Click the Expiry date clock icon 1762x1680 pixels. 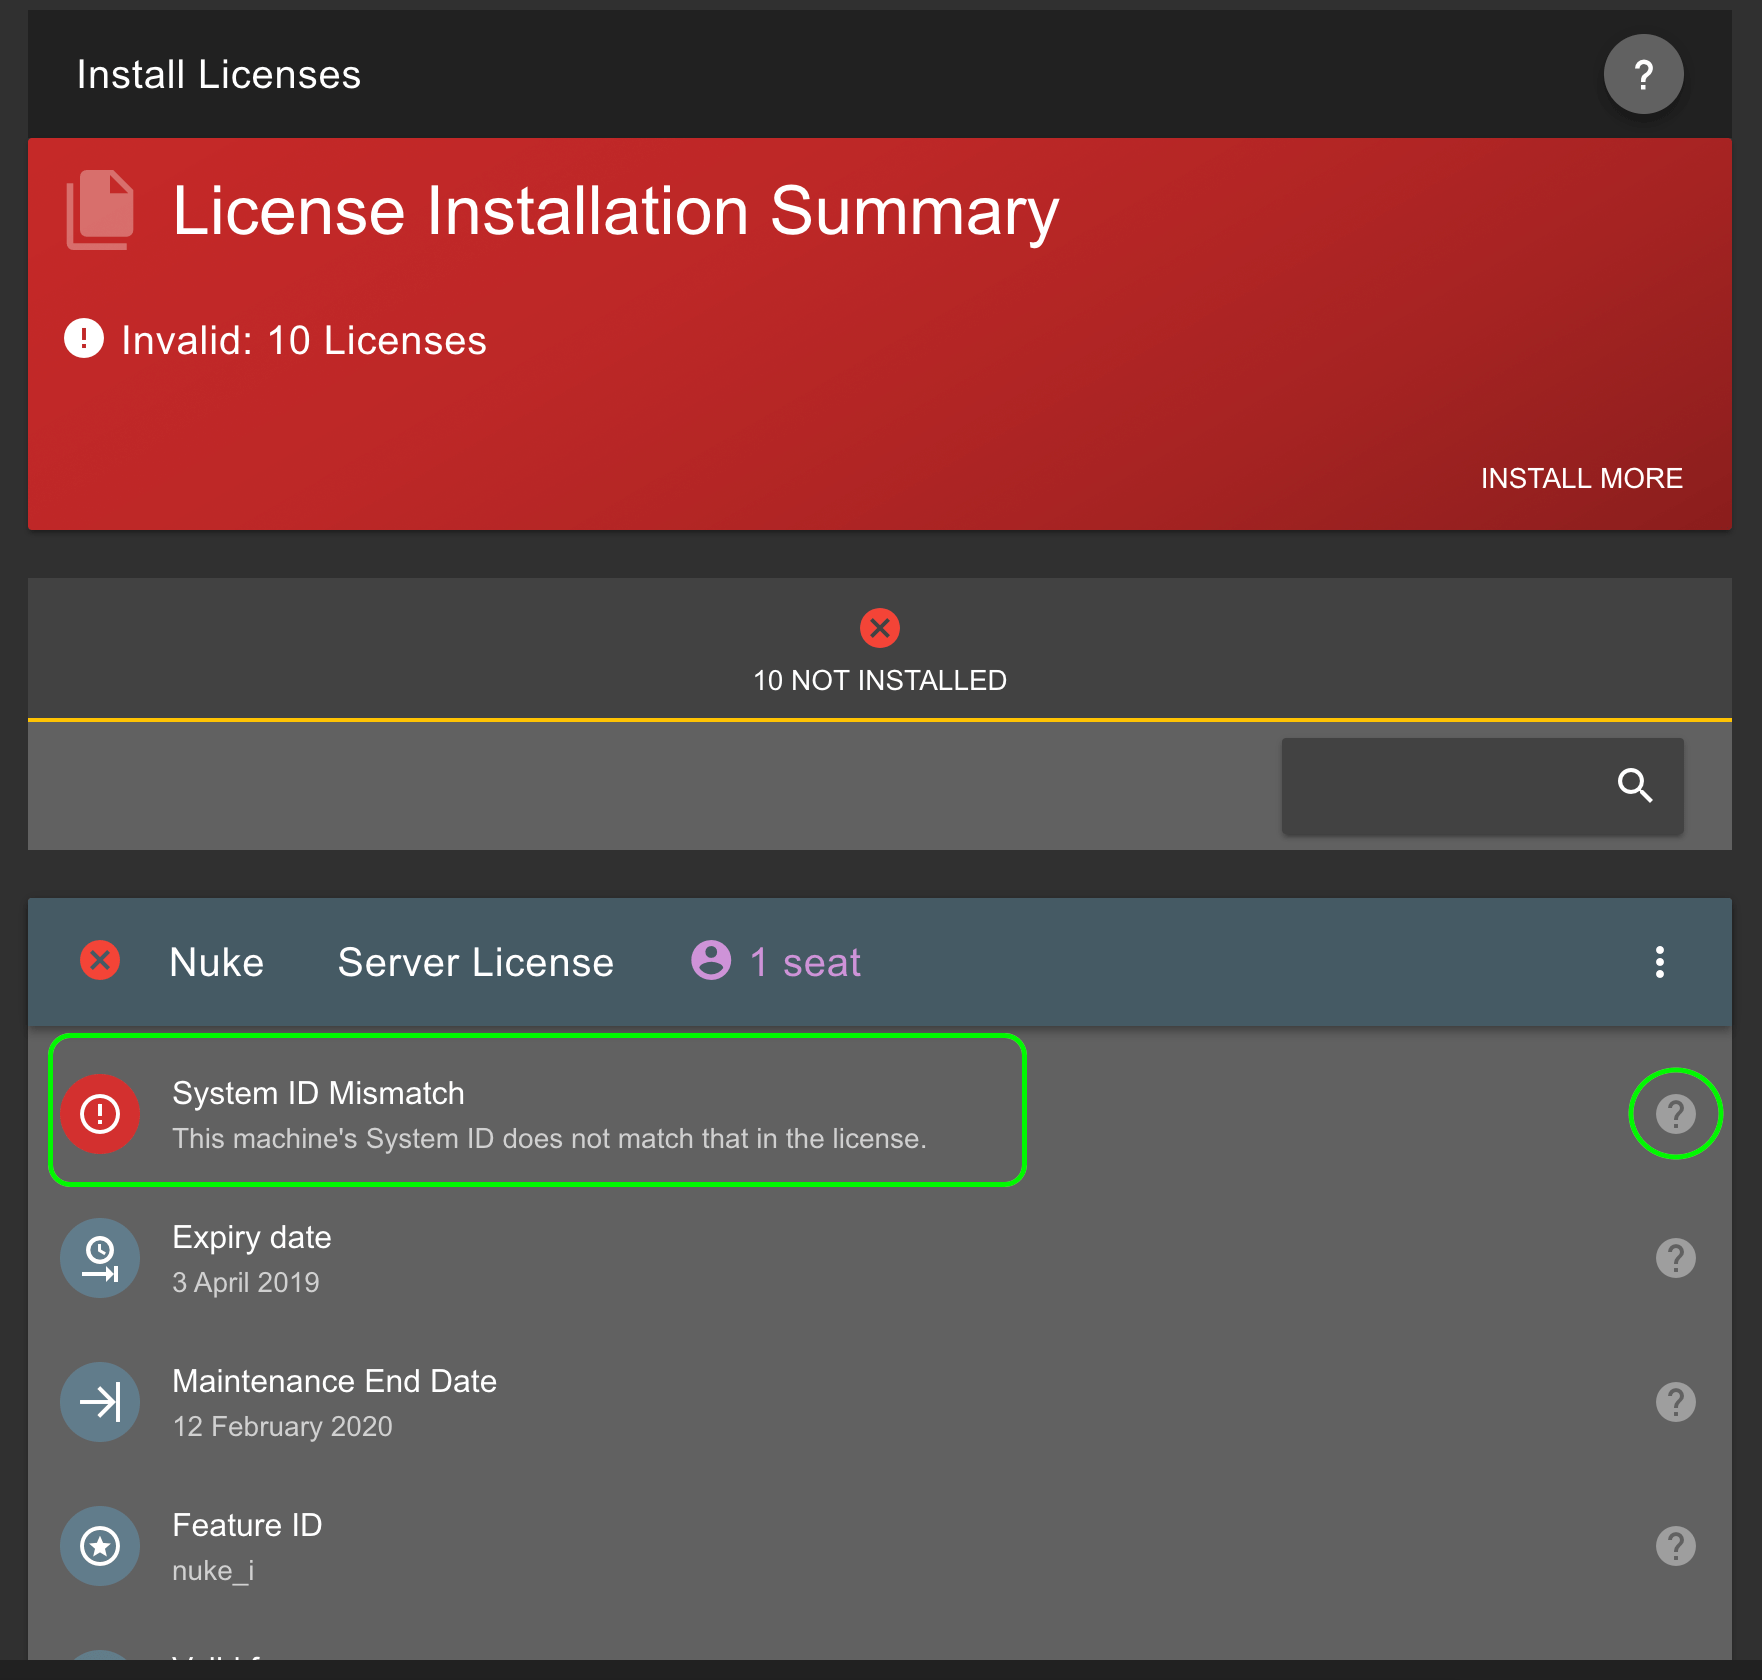(100, 1258)
